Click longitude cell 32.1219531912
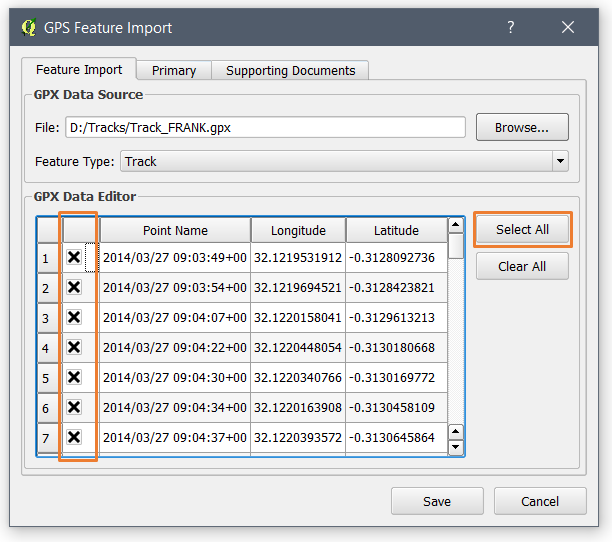The height and width of the screenshot is (542, 612). click(298, 258)
